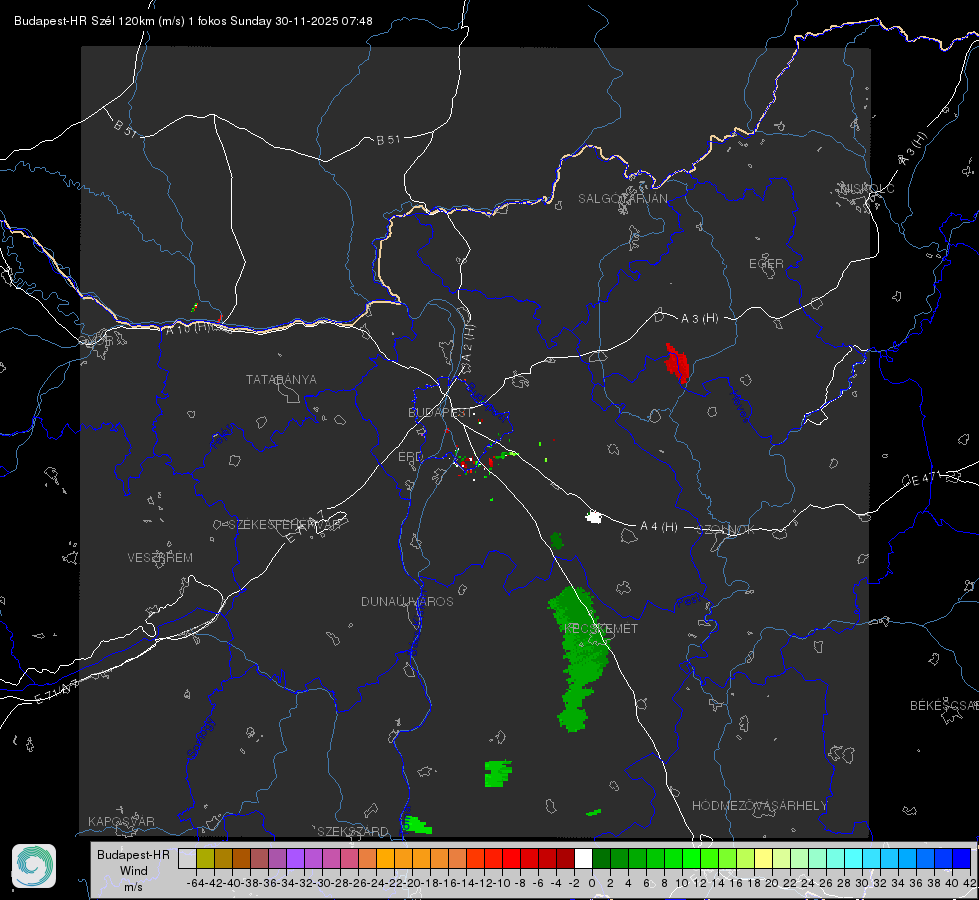Click the pale yellow swatch in wind legend
Screen dimensions: 979x900
(764, 858)
